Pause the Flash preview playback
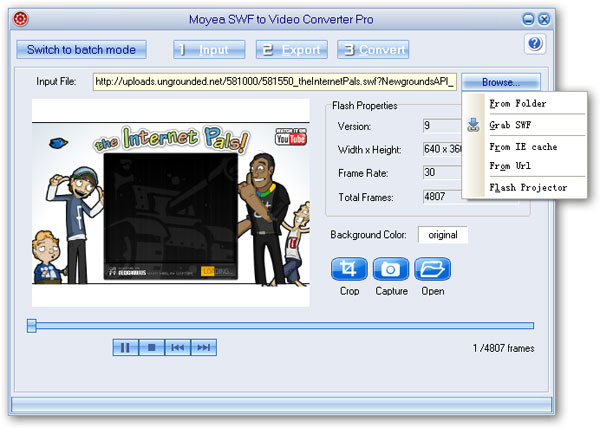This screenshot has height=428, width=600. [x=126, y=347]
